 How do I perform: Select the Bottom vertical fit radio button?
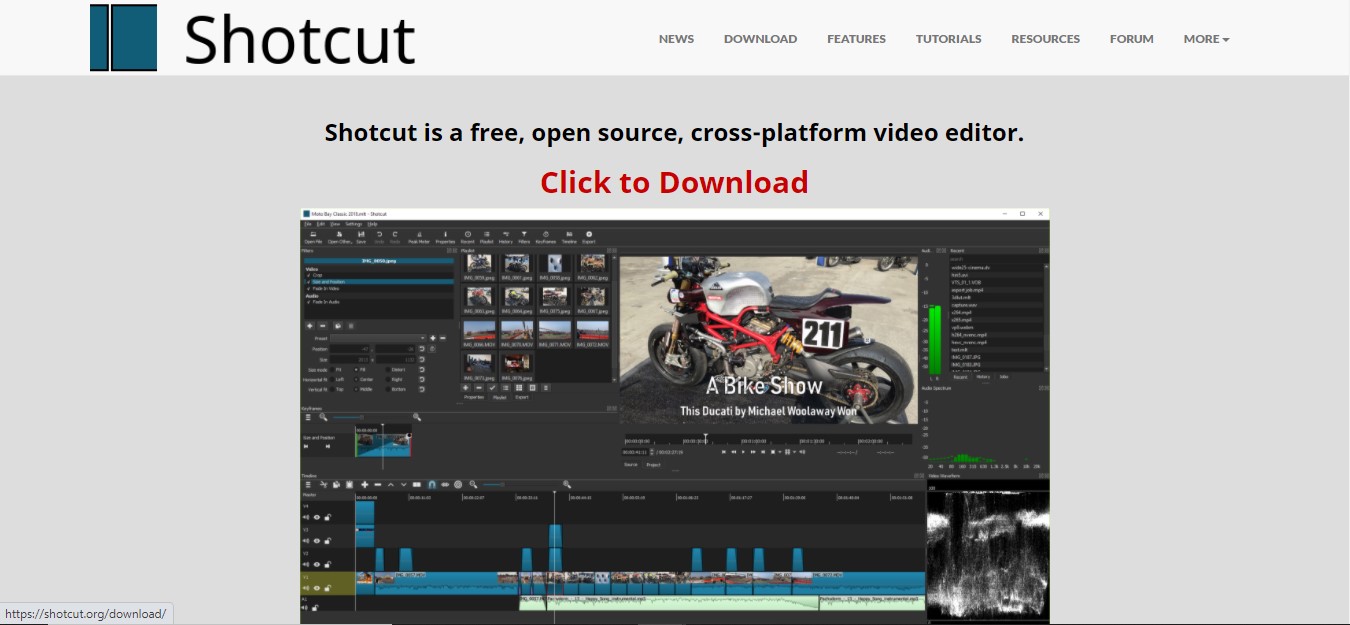point(388,390)
